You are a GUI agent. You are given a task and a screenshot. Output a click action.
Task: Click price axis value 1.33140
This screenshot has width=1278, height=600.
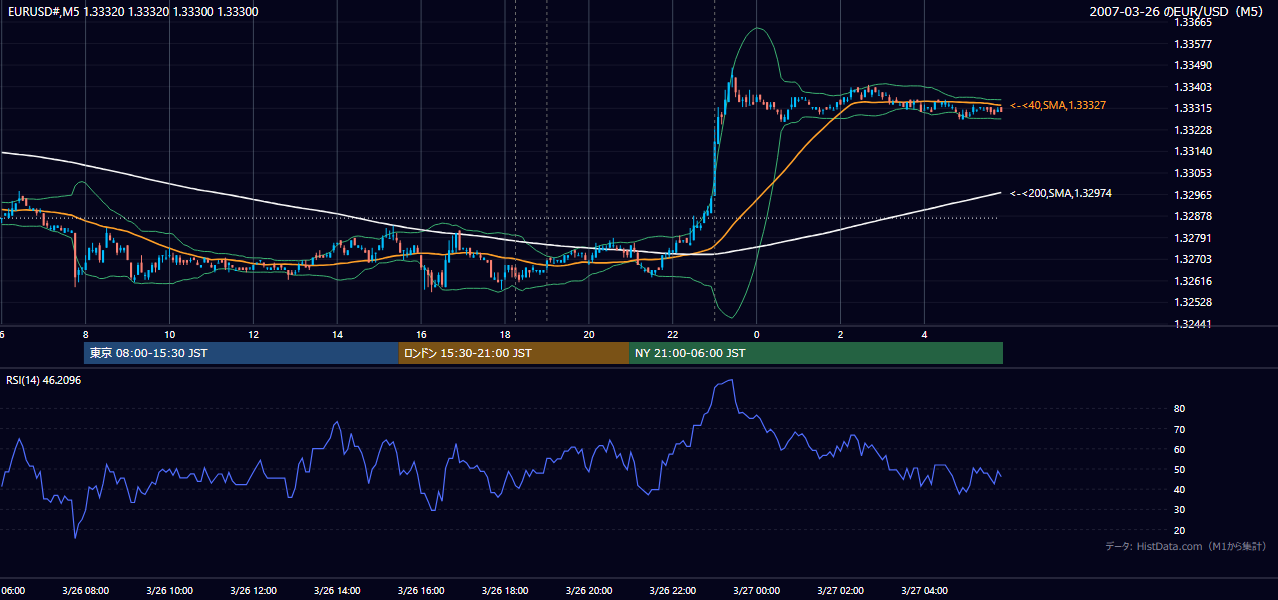pos(1193,151)
